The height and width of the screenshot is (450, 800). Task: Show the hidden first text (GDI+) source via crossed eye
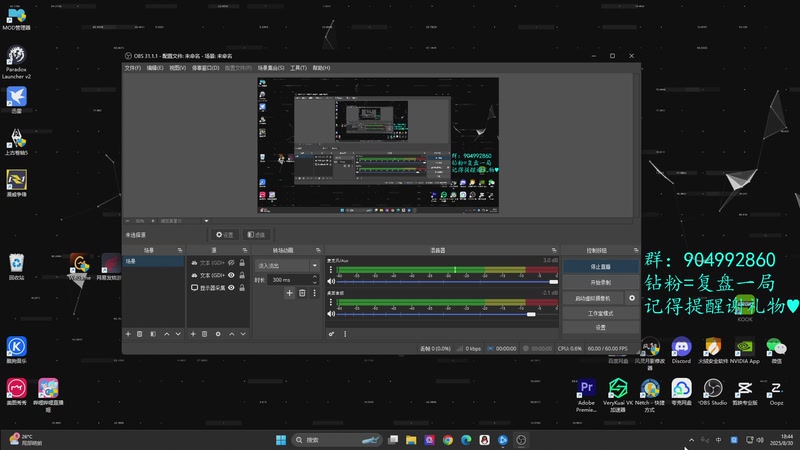click(x=231, y=262)
